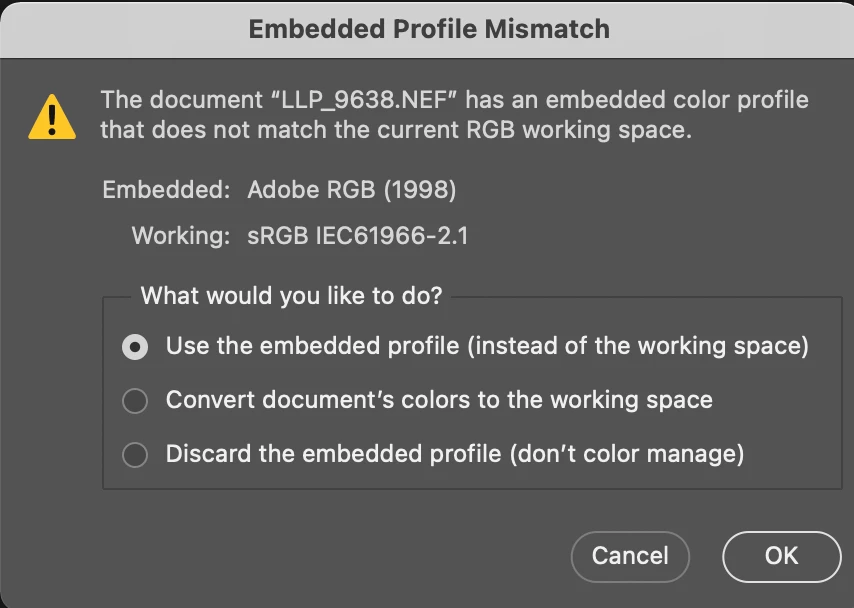Click the "Embedded:" field label
The height and width of the screenshot is (608, 854).
pos(167,189)
